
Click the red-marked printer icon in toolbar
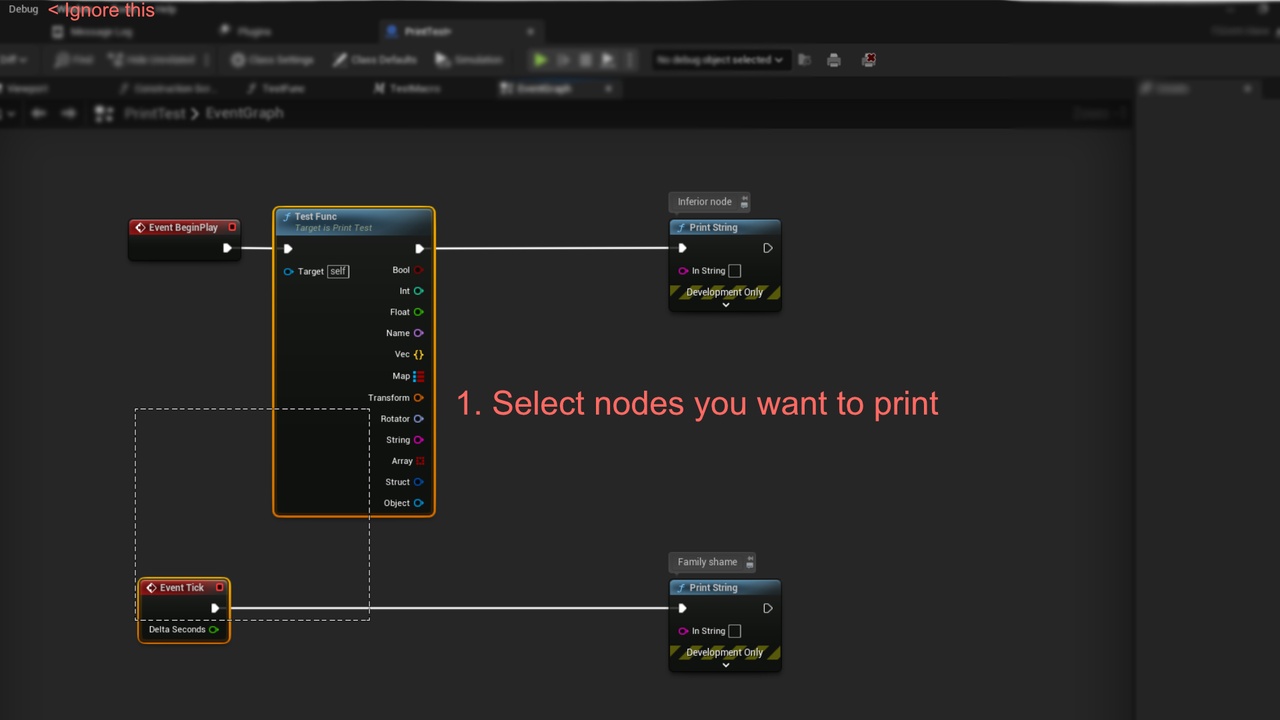(x=869, y=60)
